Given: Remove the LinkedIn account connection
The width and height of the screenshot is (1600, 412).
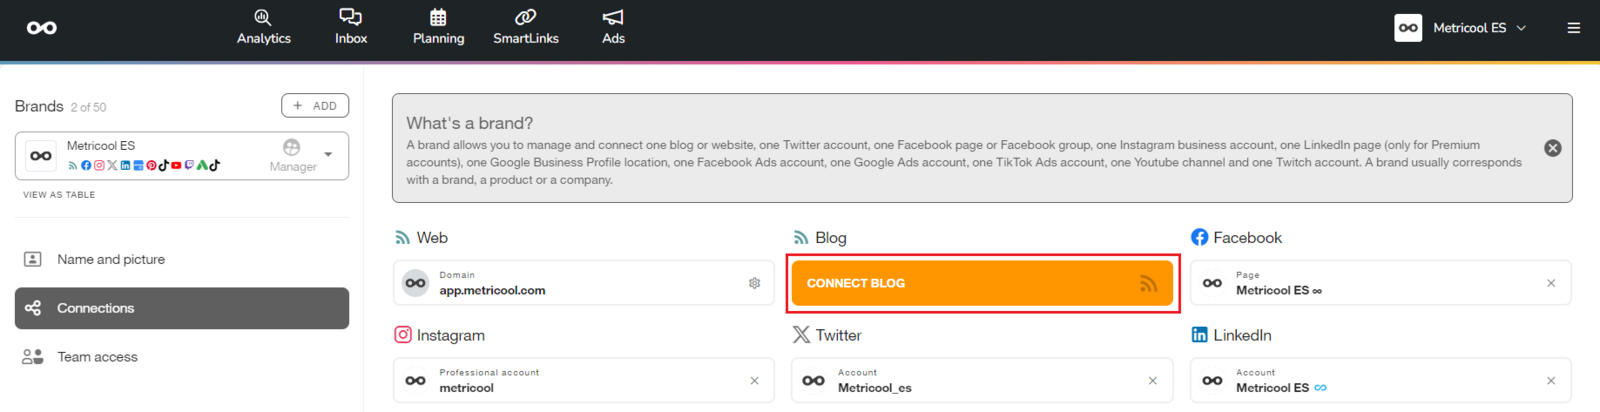Looking at the screenshot, I should [1550, 381].
